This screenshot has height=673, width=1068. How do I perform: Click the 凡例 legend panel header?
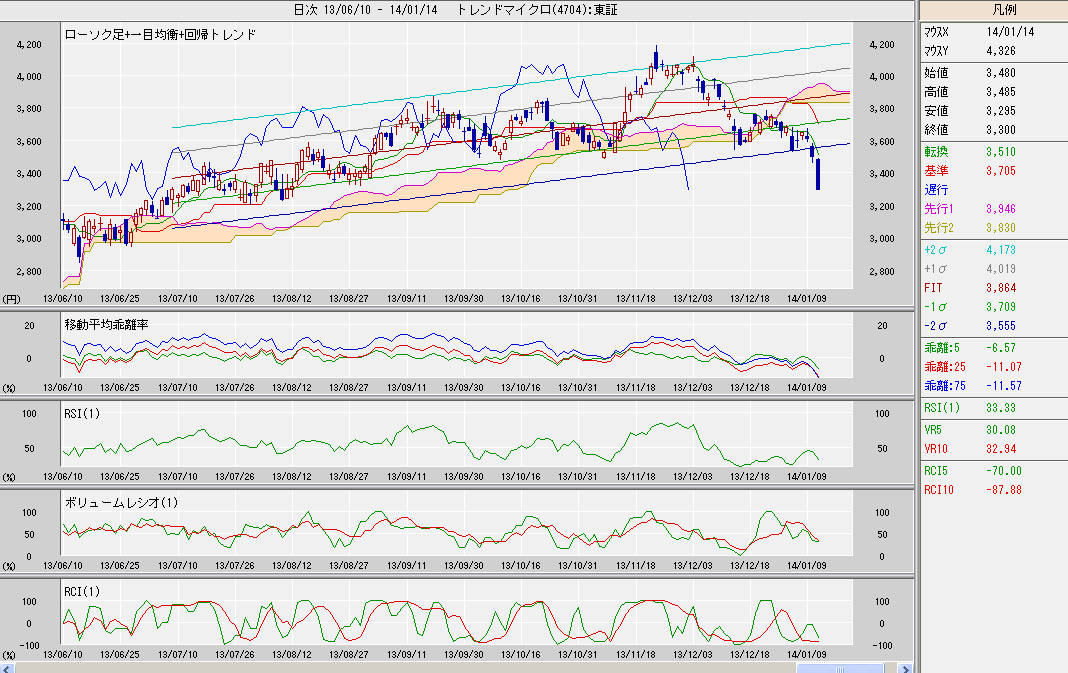tap(992, 9)
